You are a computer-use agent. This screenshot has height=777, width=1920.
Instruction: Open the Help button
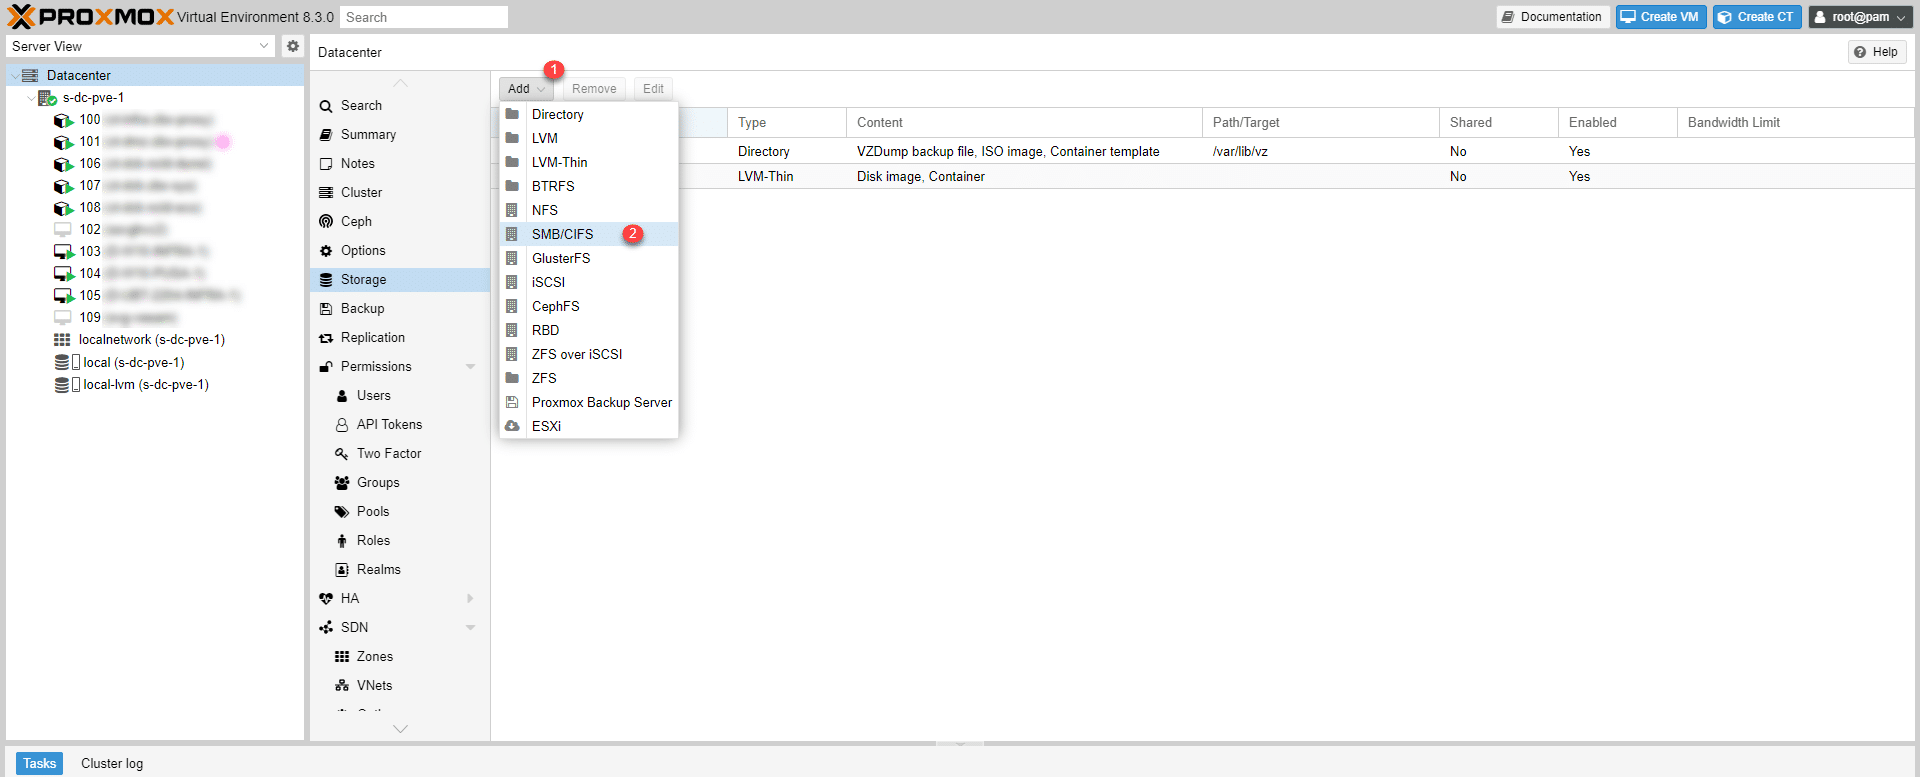click(x=1876, y=52)
